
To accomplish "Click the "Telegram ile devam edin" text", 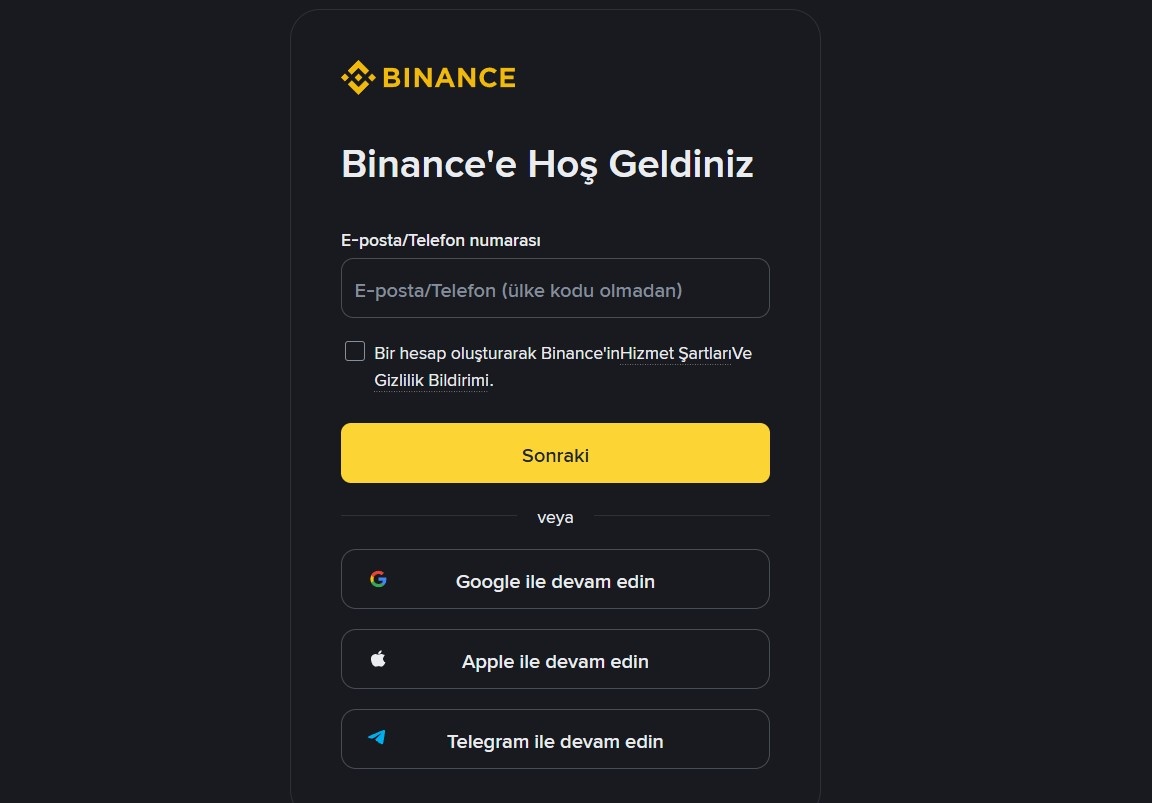I will (555, 741).
